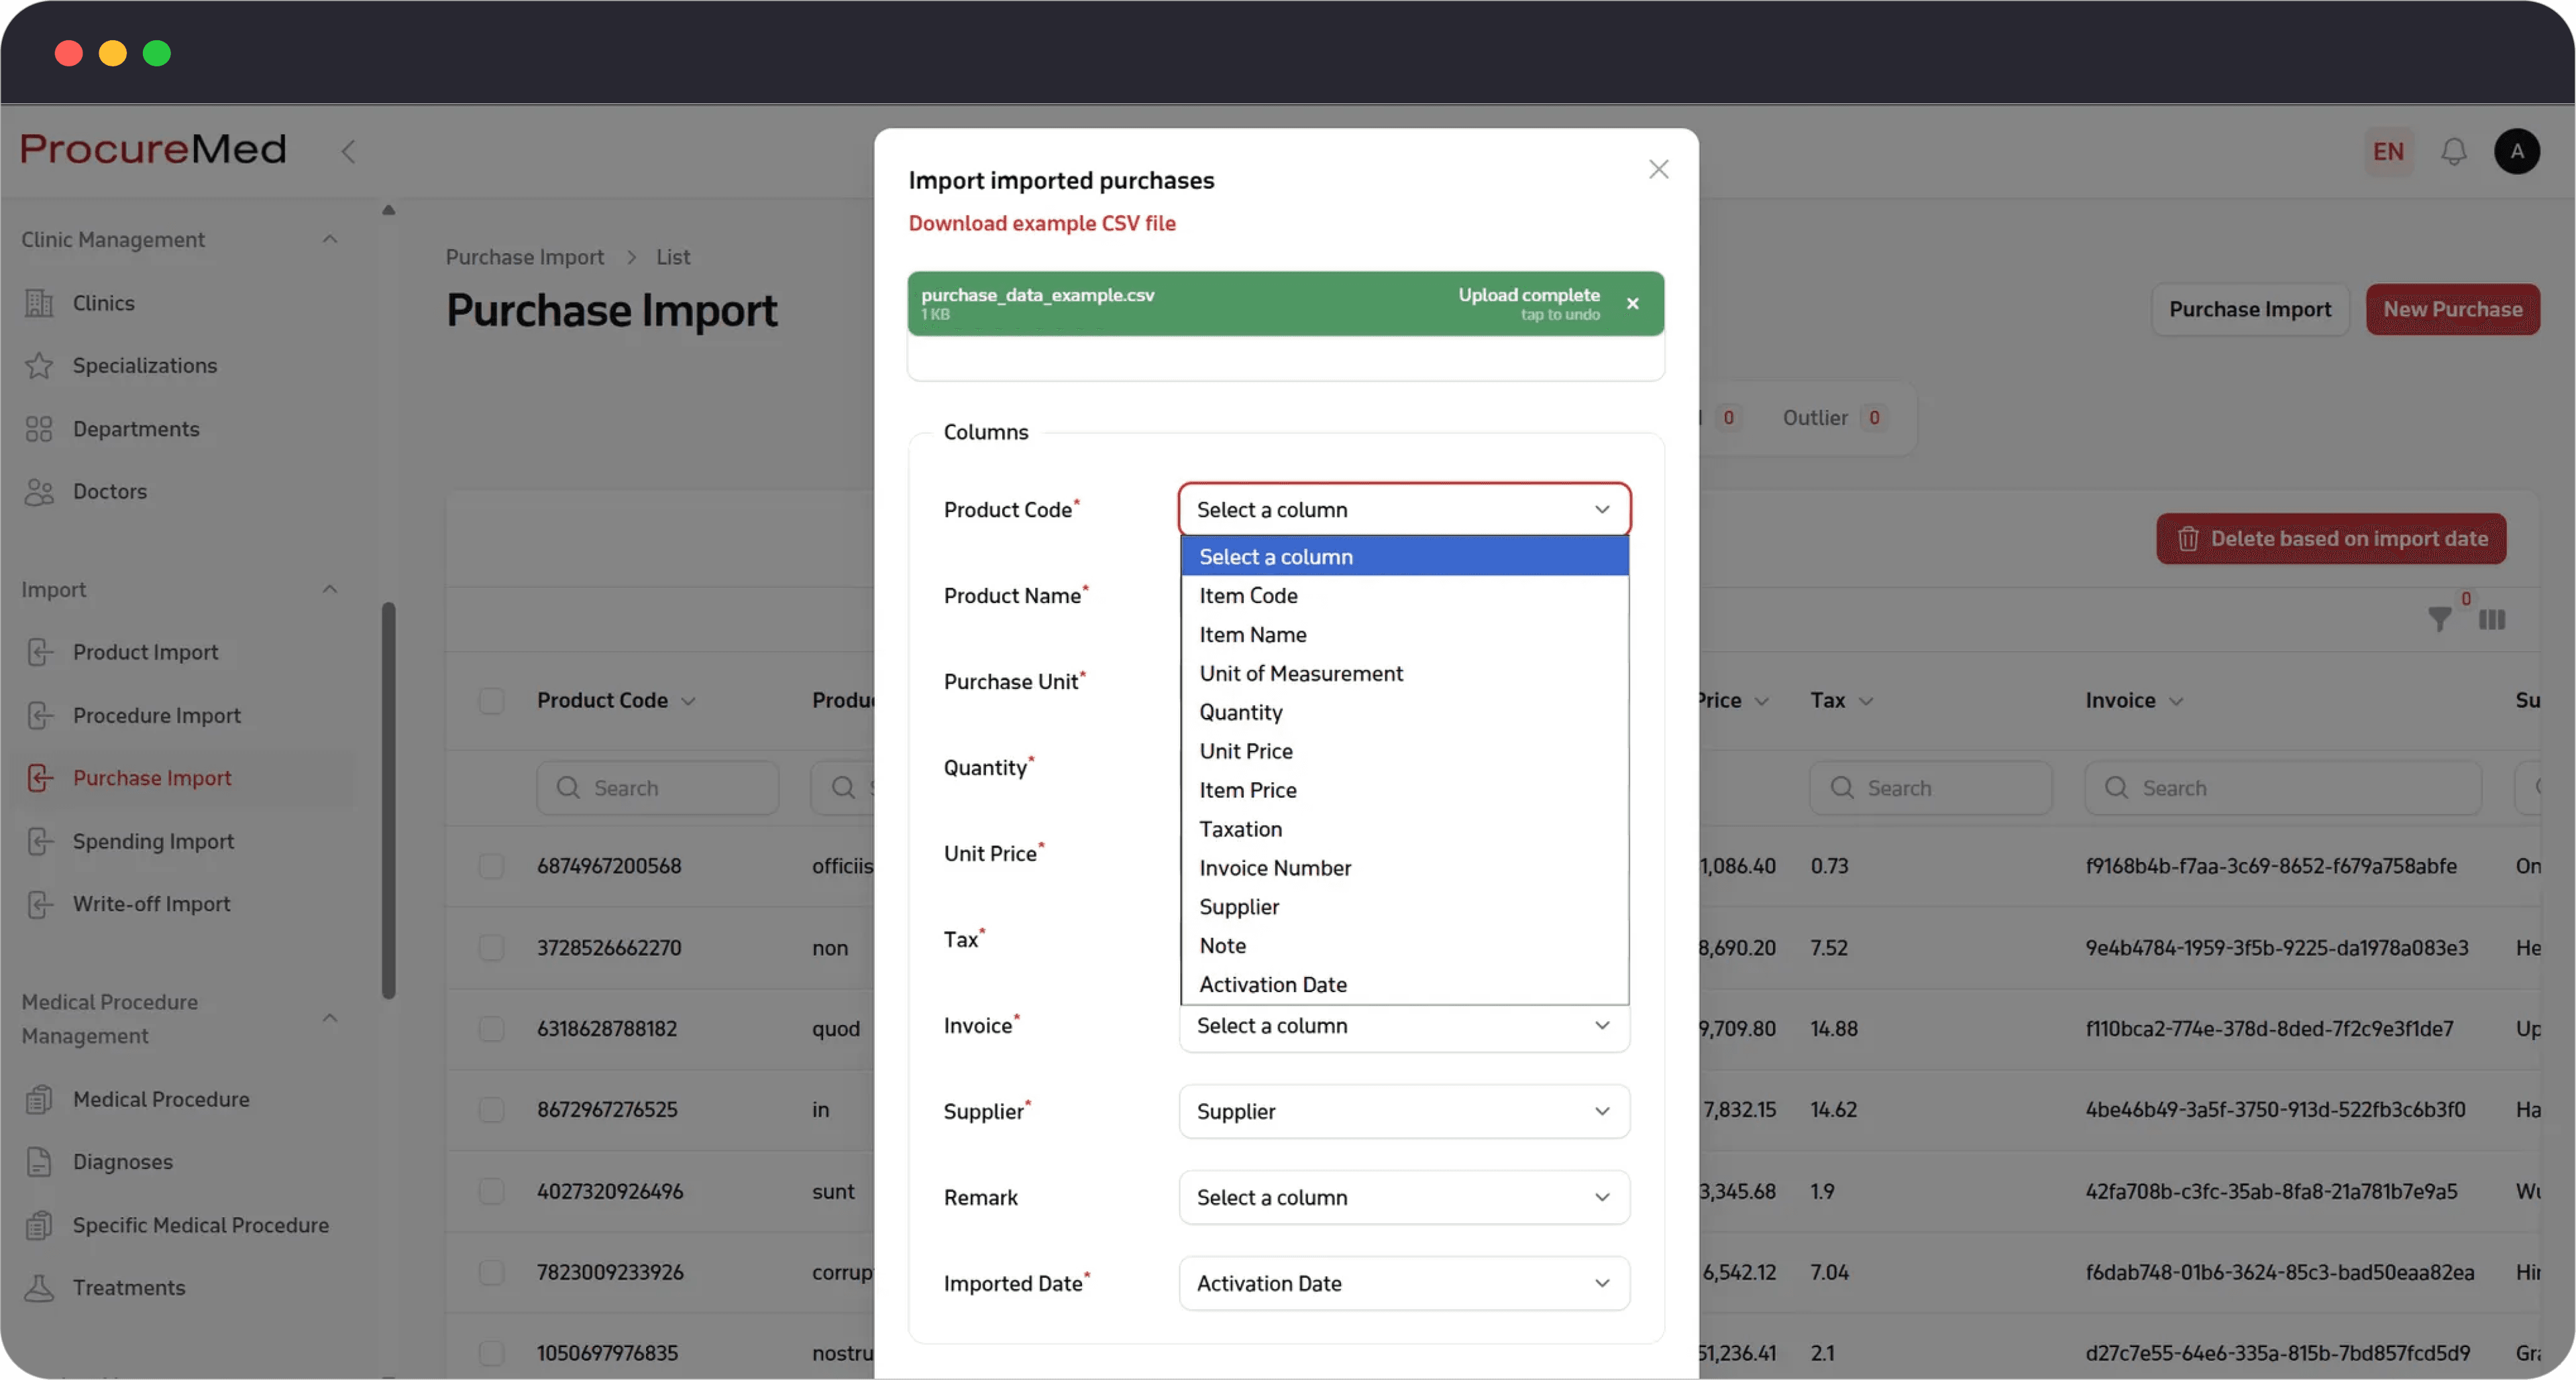This screenshot has width=2576, height=1380.
Task: Toggle the select-all checkbox in the table header
Action: (x=491, y=700)
